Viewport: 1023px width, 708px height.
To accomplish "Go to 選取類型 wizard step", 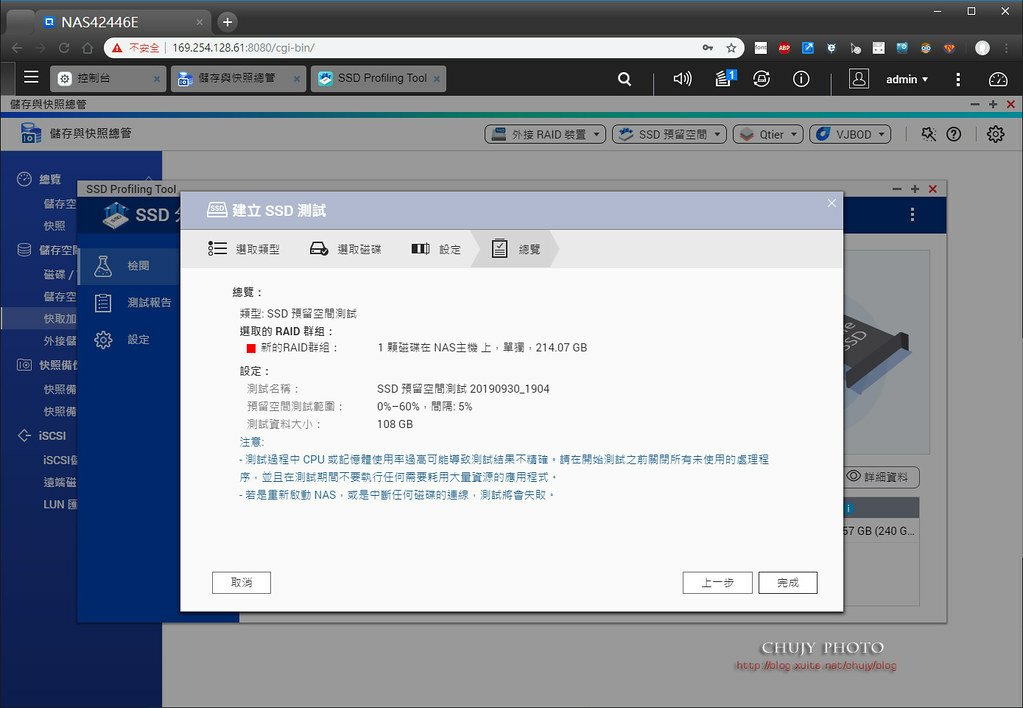I will coord(244,249).
